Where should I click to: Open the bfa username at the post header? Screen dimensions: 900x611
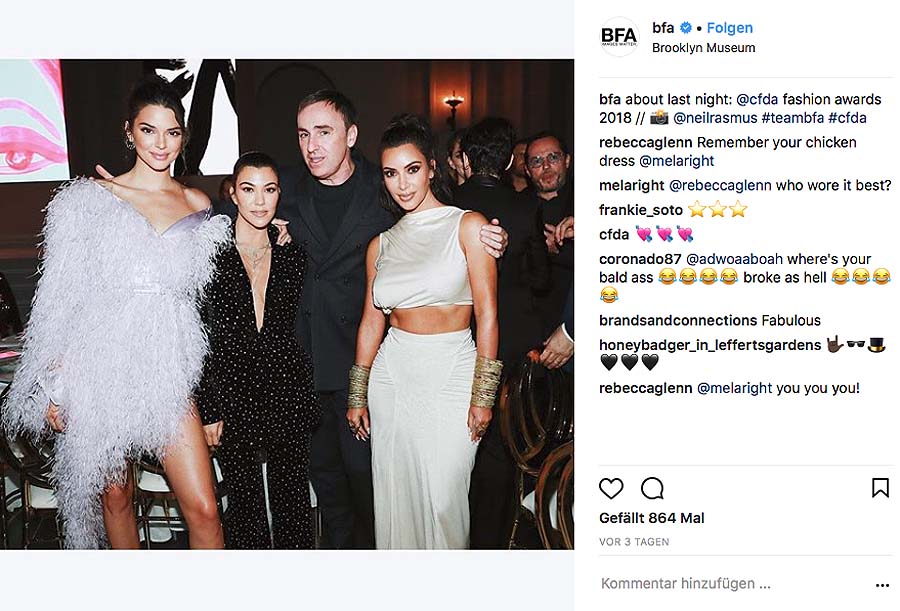(663, 28)
